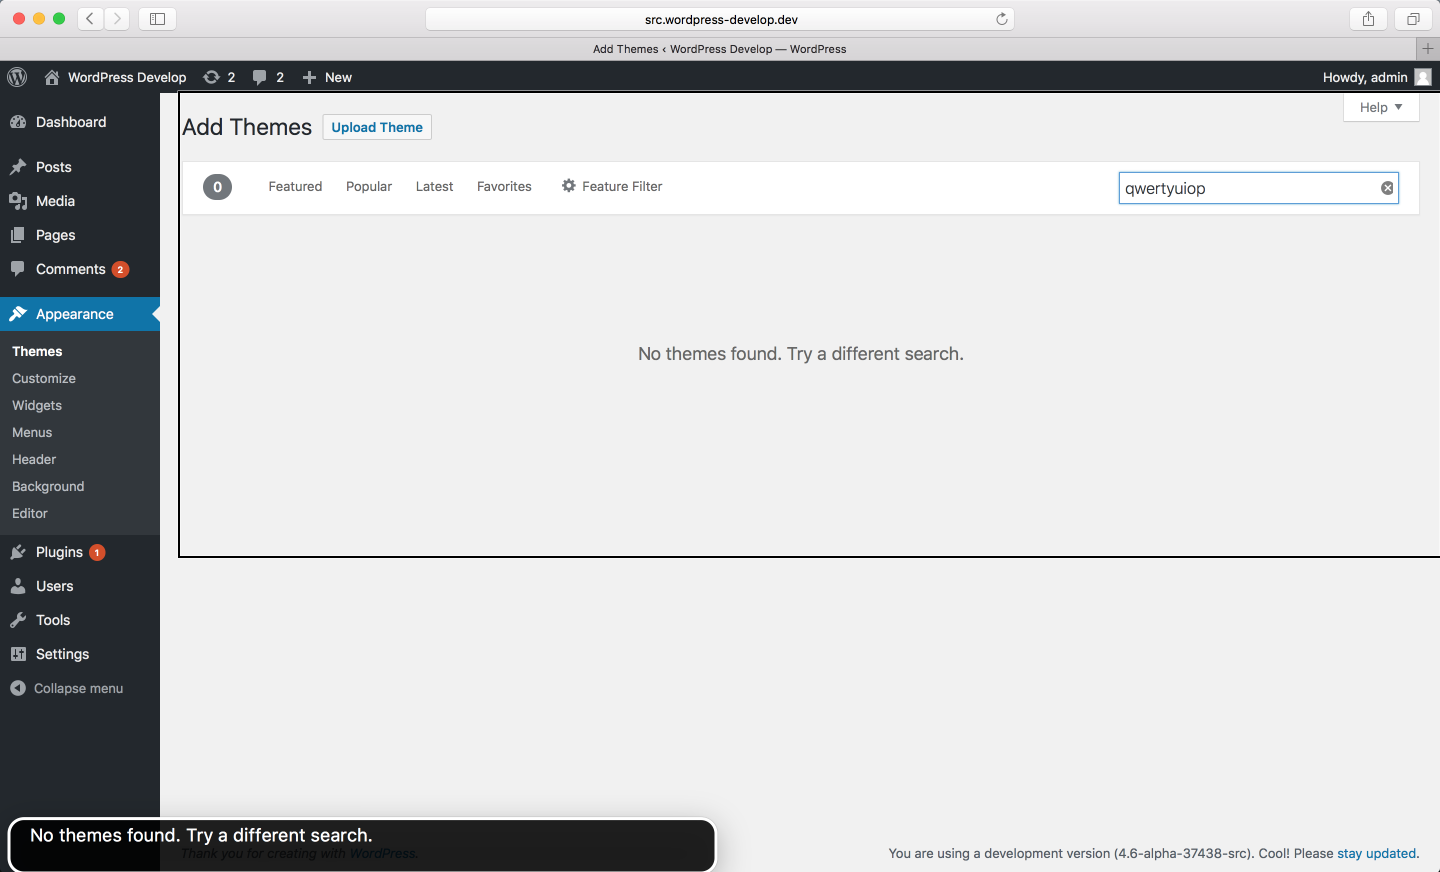Clear the theme search field
1440x872 pixels.
click(1387, 188)
